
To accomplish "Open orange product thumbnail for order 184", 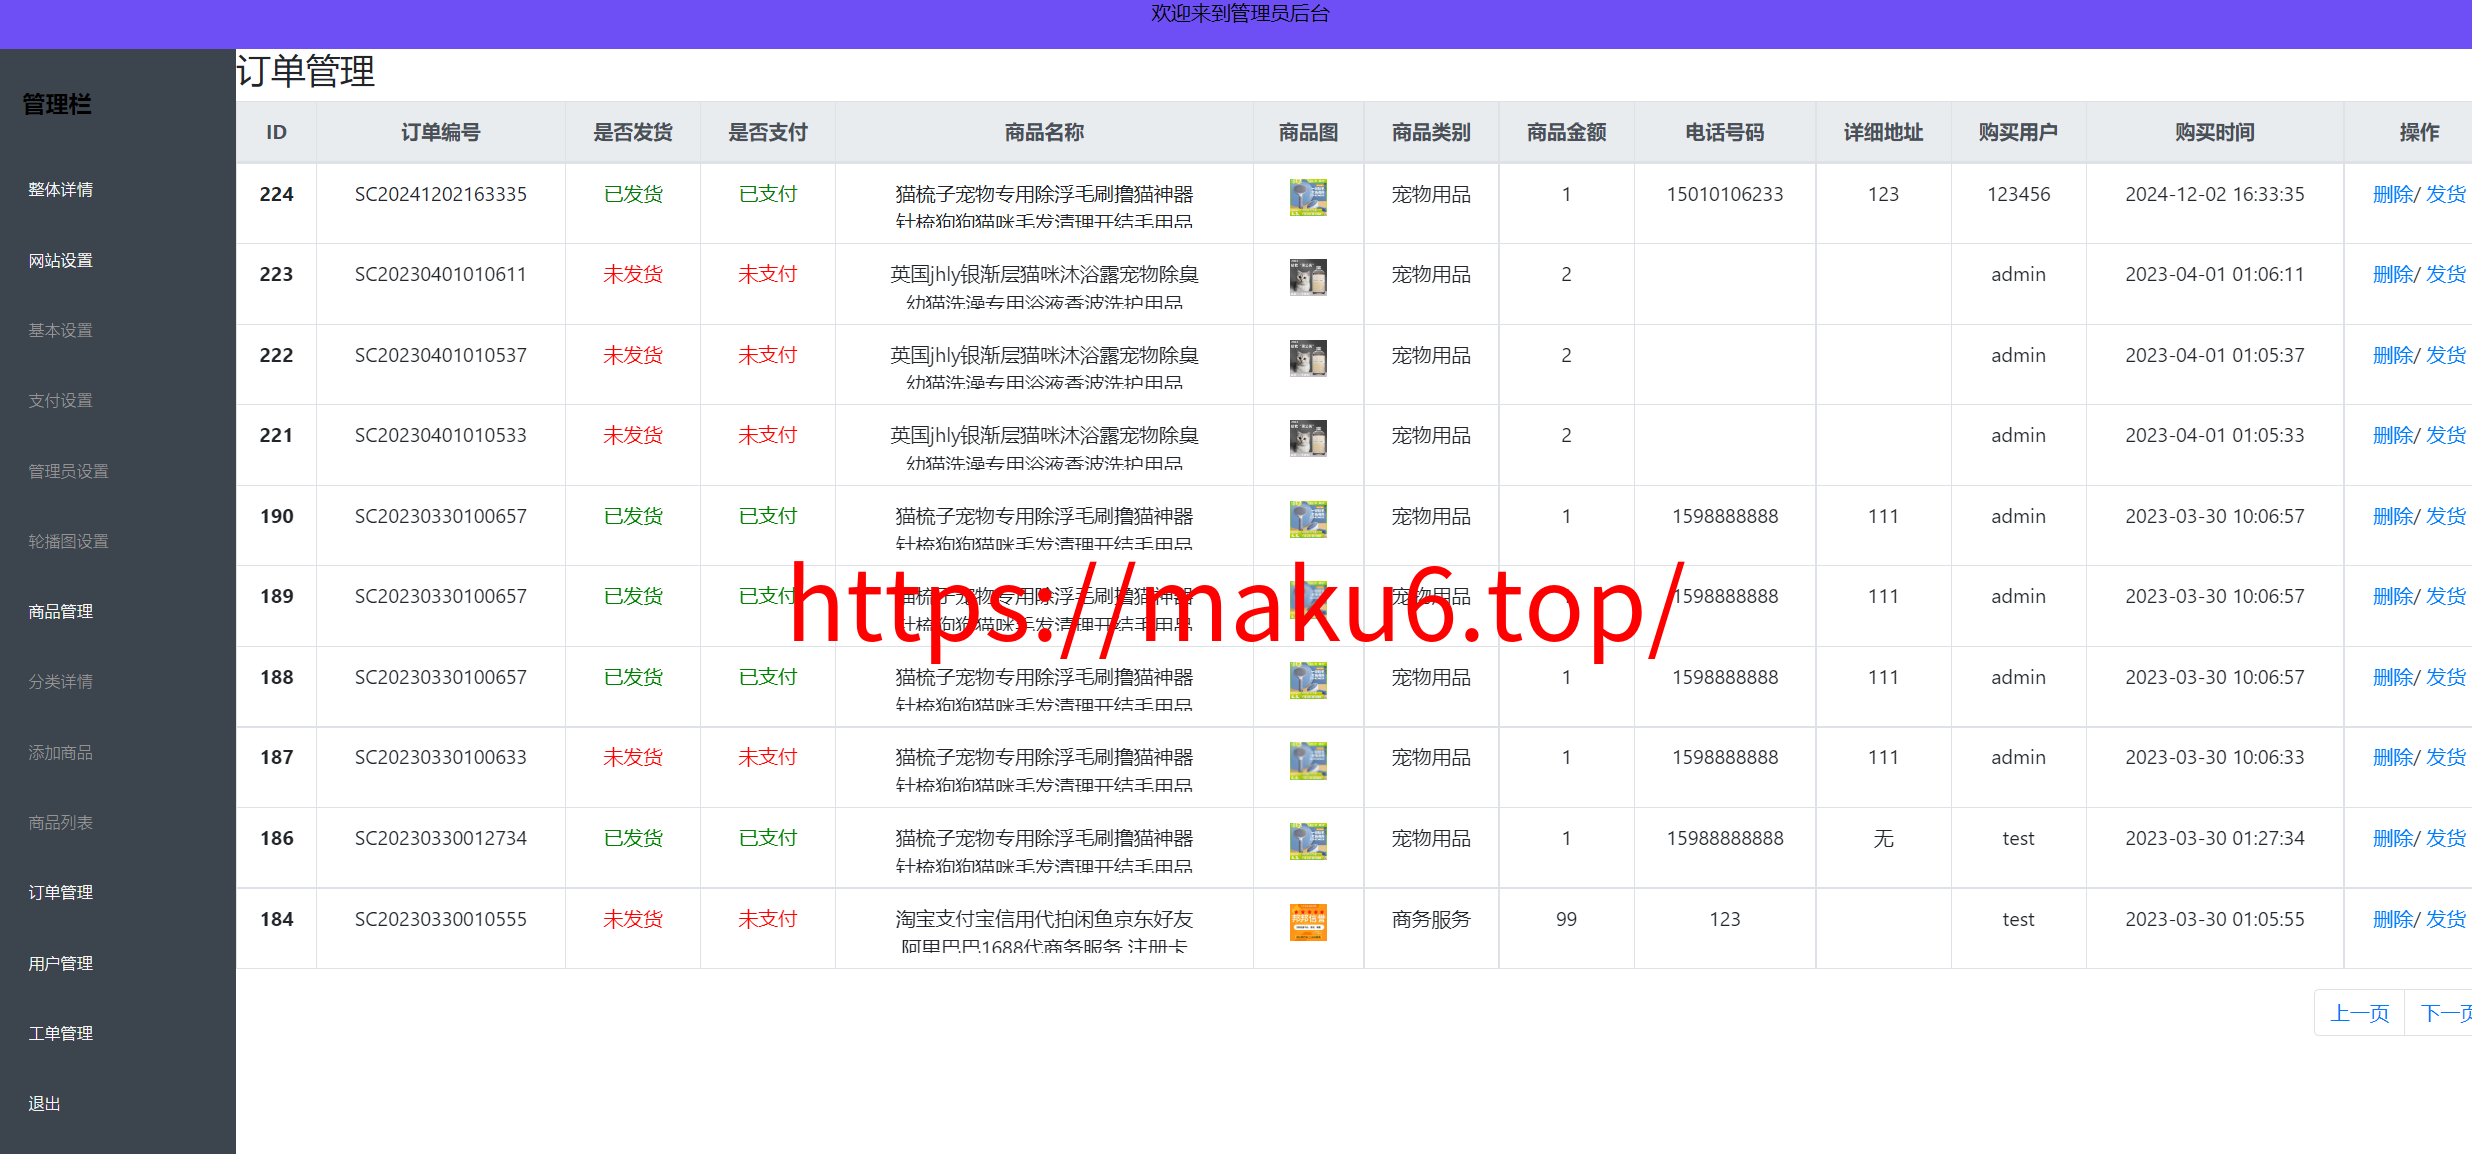I will click(1308, 922).
